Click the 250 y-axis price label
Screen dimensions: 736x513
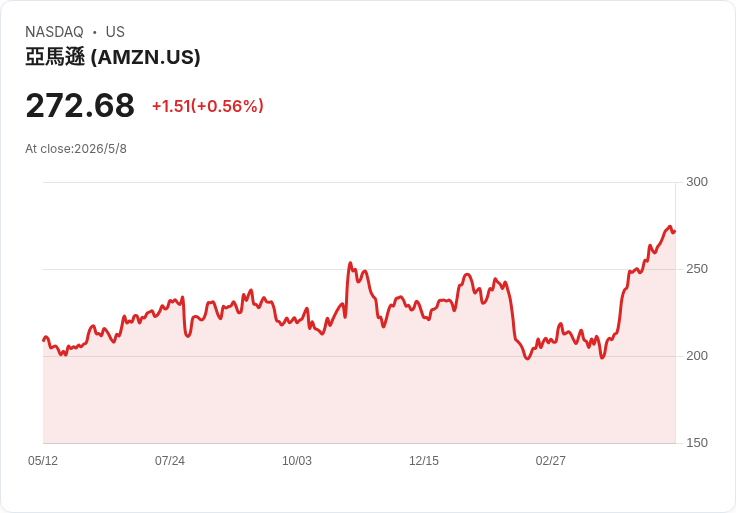(x=697, y=269)
